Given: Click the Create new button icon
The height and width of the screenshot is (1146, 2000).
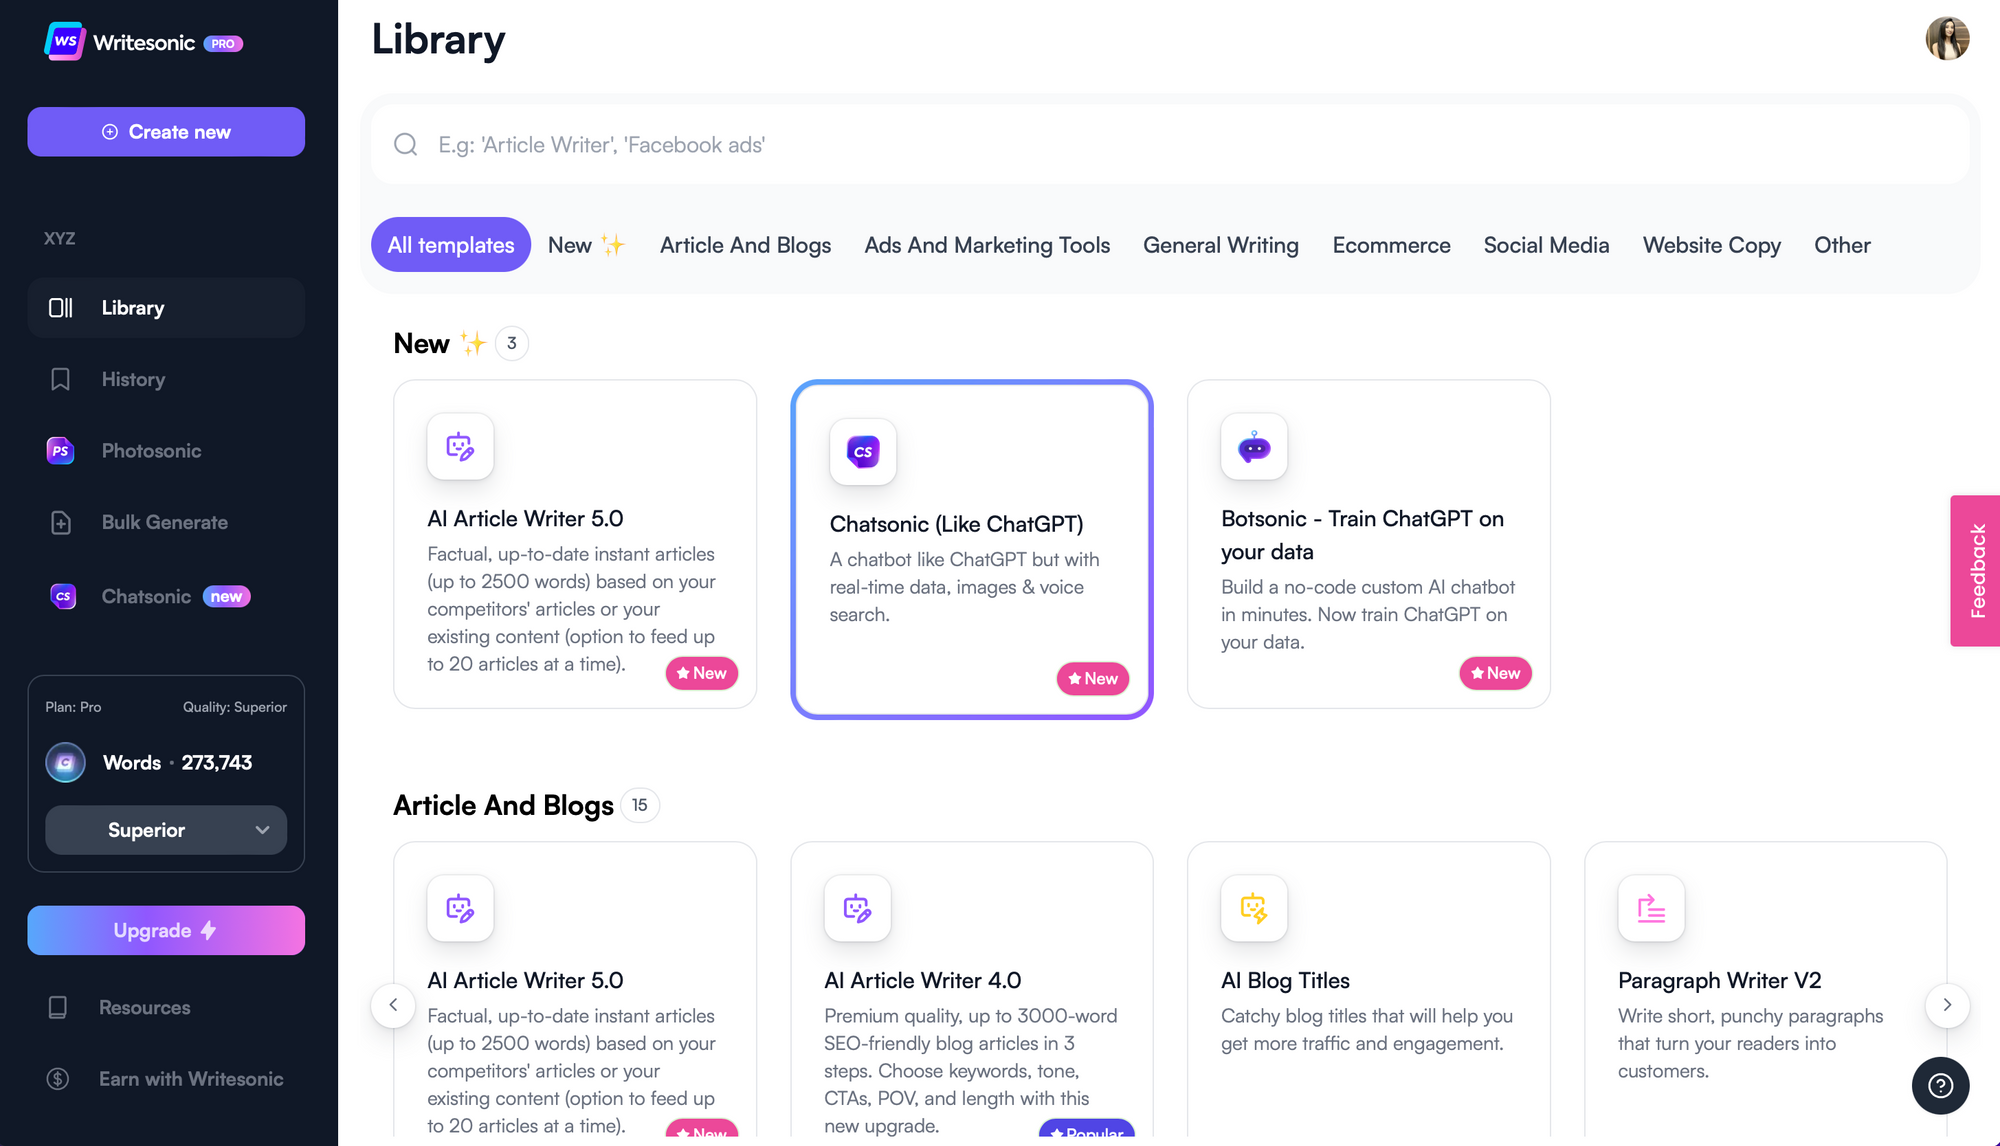Looking at the screenshot, I should [x=110, y=131].
